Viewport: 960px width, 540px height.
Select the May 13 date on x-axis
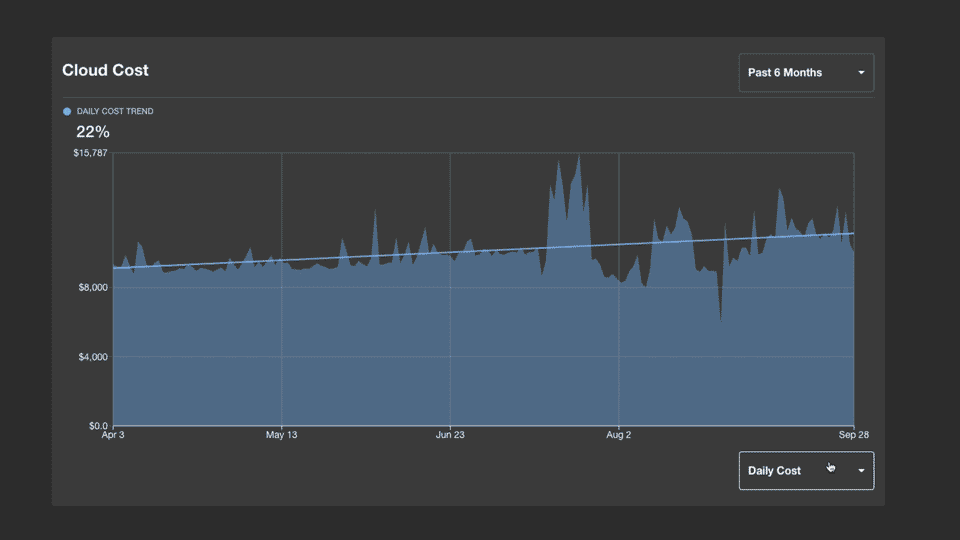(x=281, y=436)
